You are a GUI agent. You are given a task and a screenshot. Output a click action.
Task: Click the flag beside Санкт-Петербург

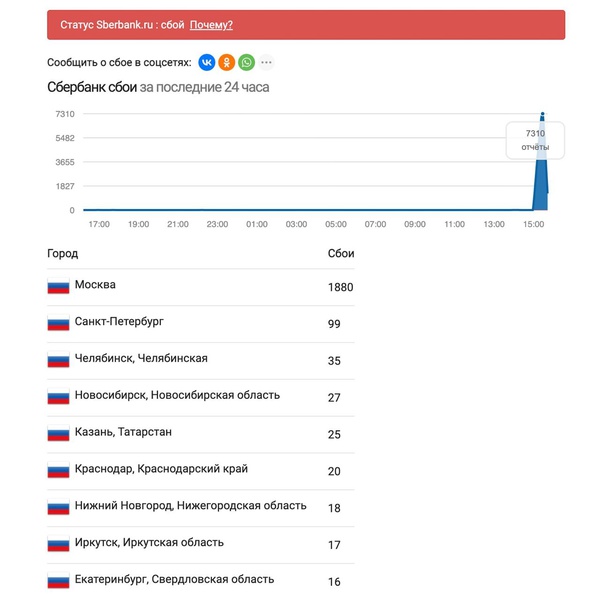[x=59, y=323]
